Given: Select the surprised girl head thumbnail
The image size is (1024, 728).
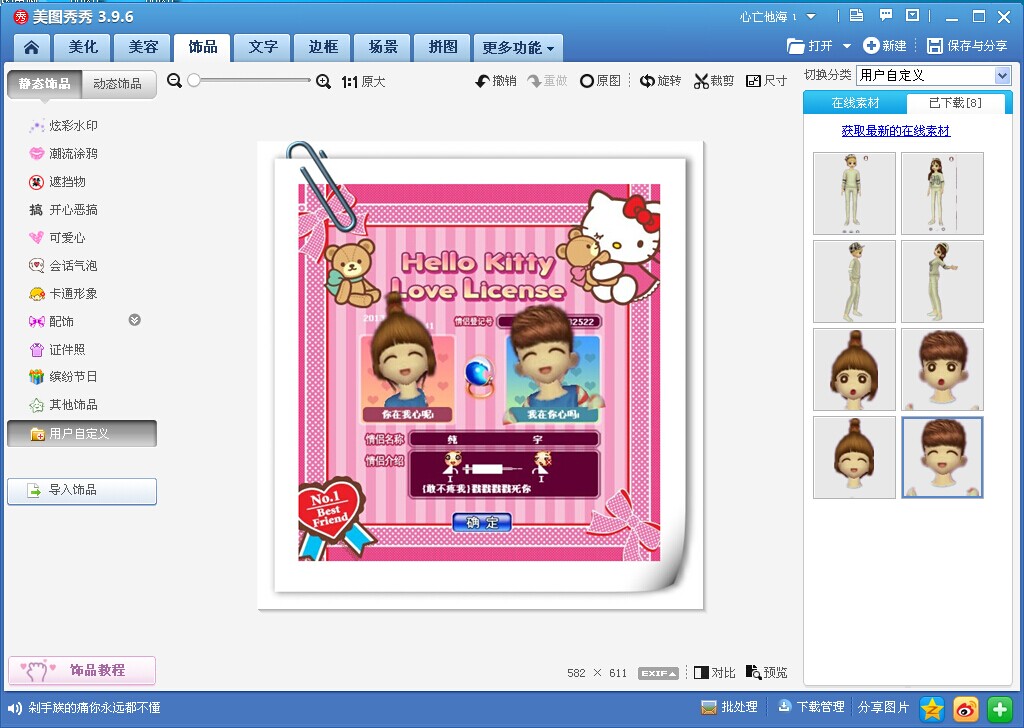Looking at the screenshot, I should click(854, 370).
